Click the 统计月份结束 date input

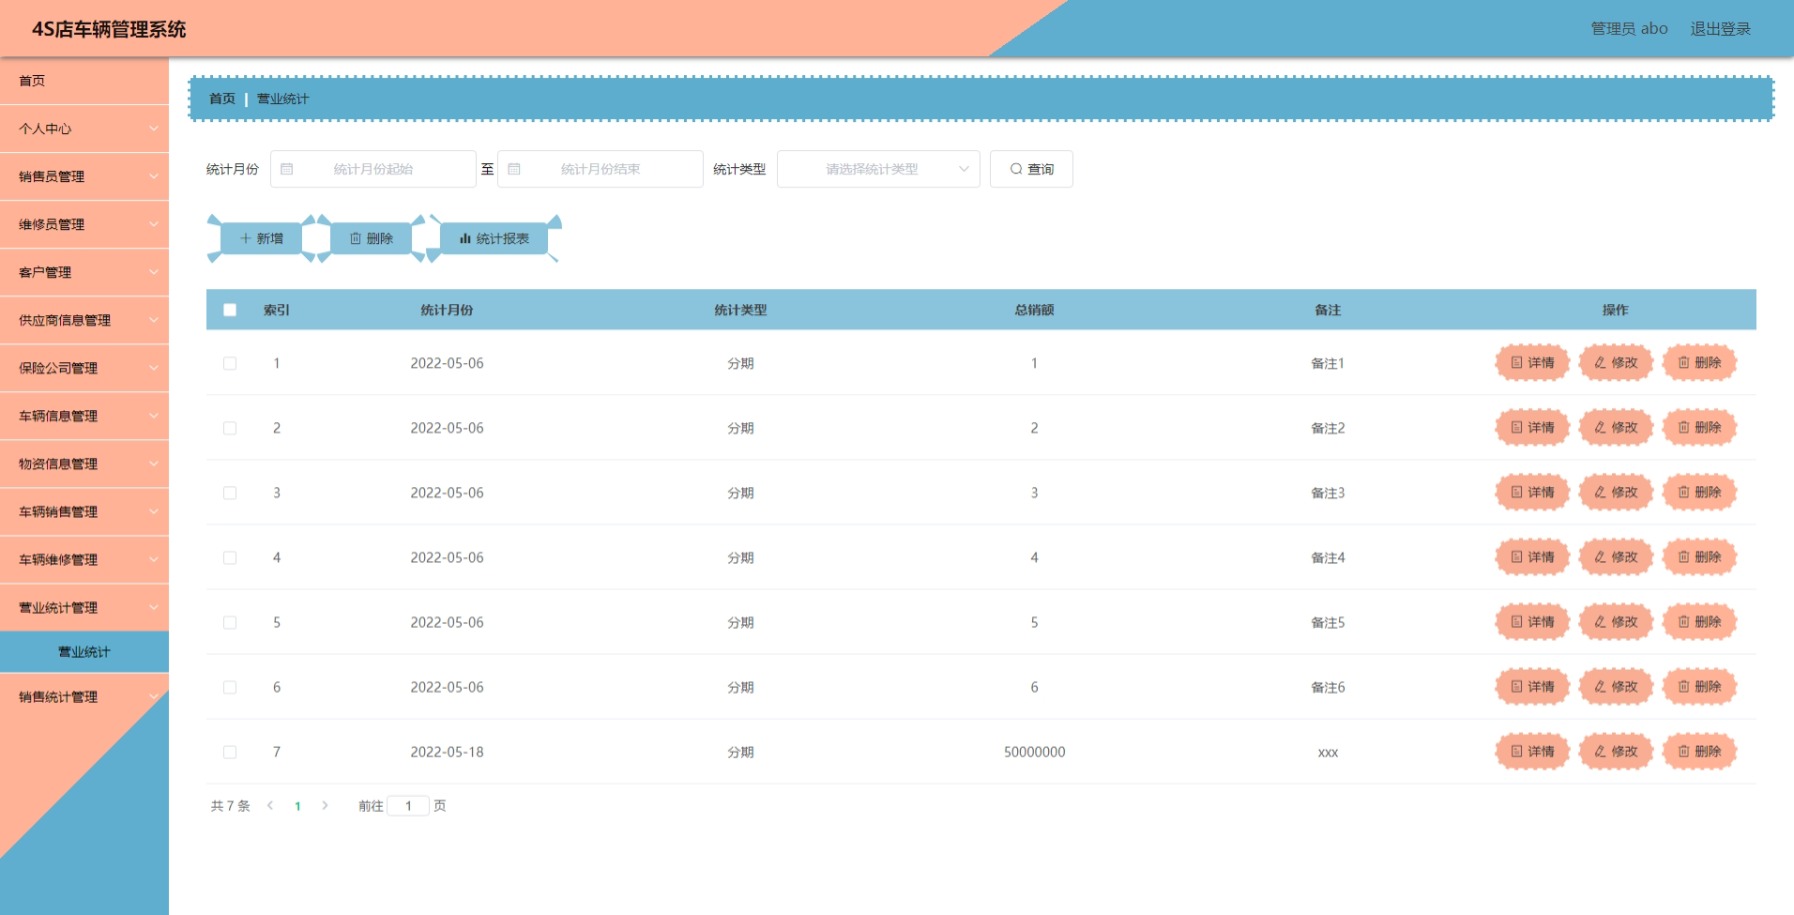[x=600, y=169]
